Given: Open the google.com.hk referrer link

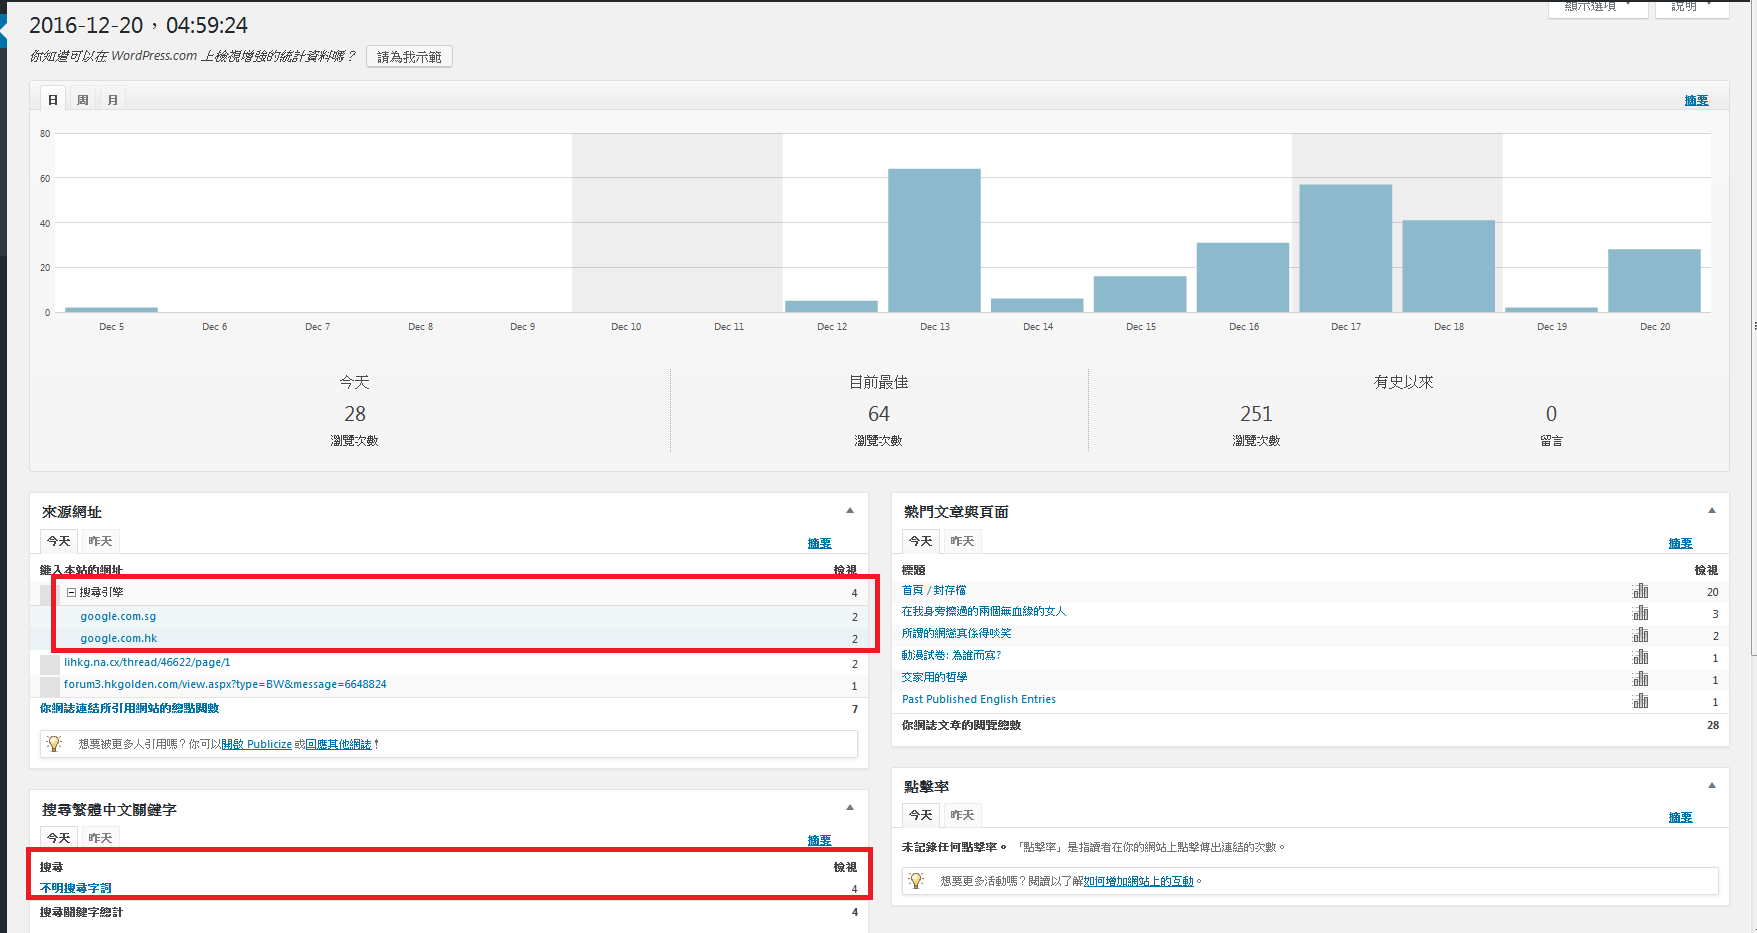Looking at the screenshot, I should click(119, 638).
